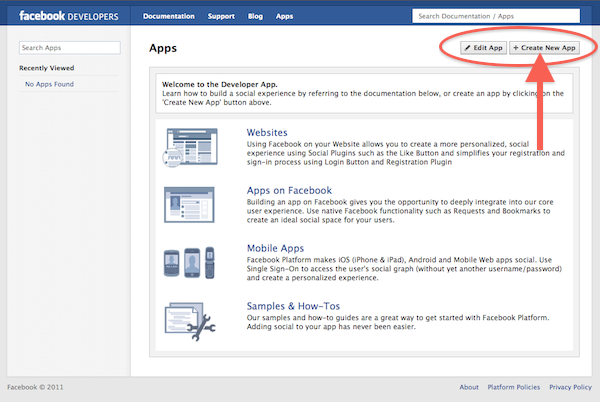
Task: Open the Samples & How-Tos link
Action: [293, 306]
